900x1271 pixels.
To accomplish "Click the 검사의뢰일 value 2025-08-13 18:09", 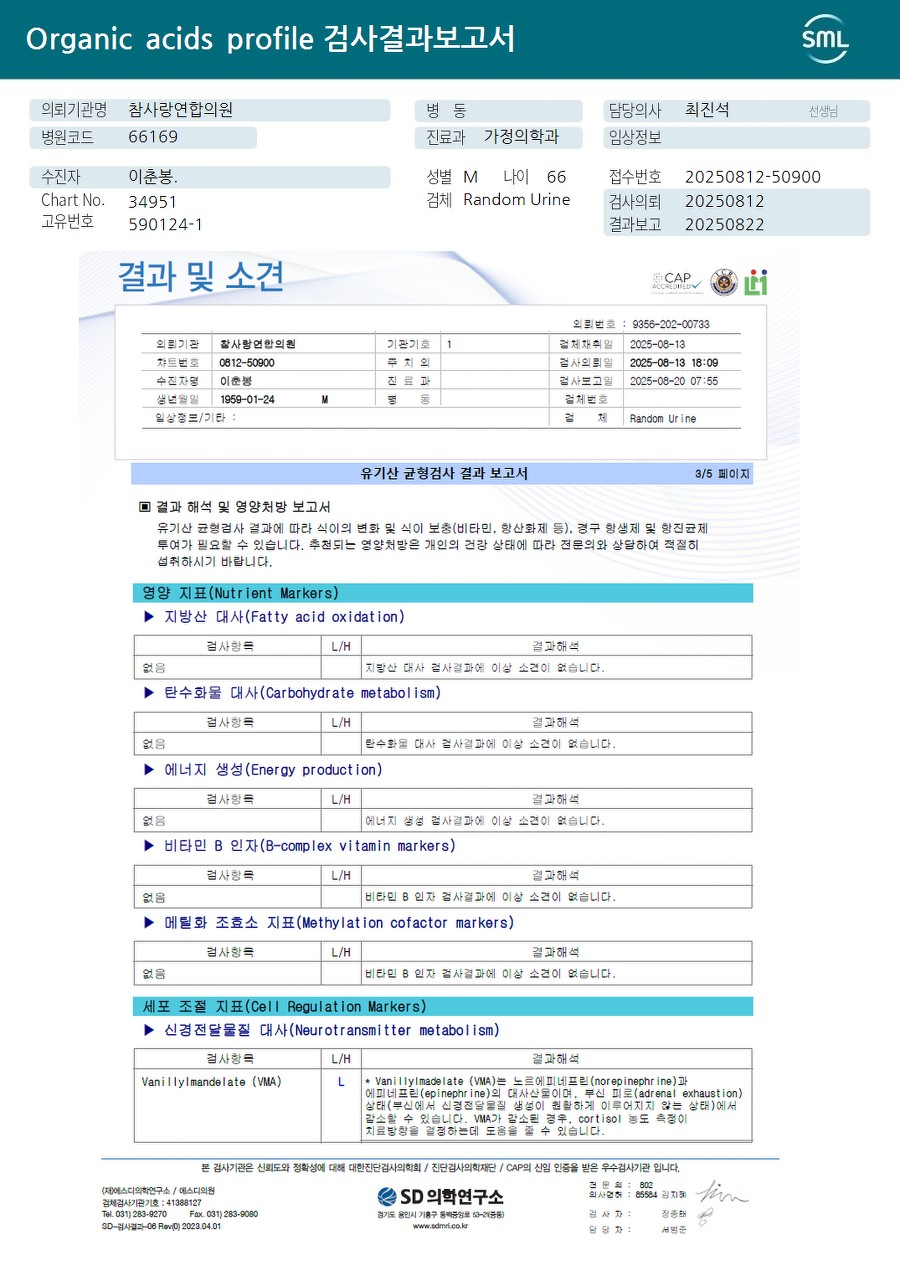I will click(x=674, y=362).
